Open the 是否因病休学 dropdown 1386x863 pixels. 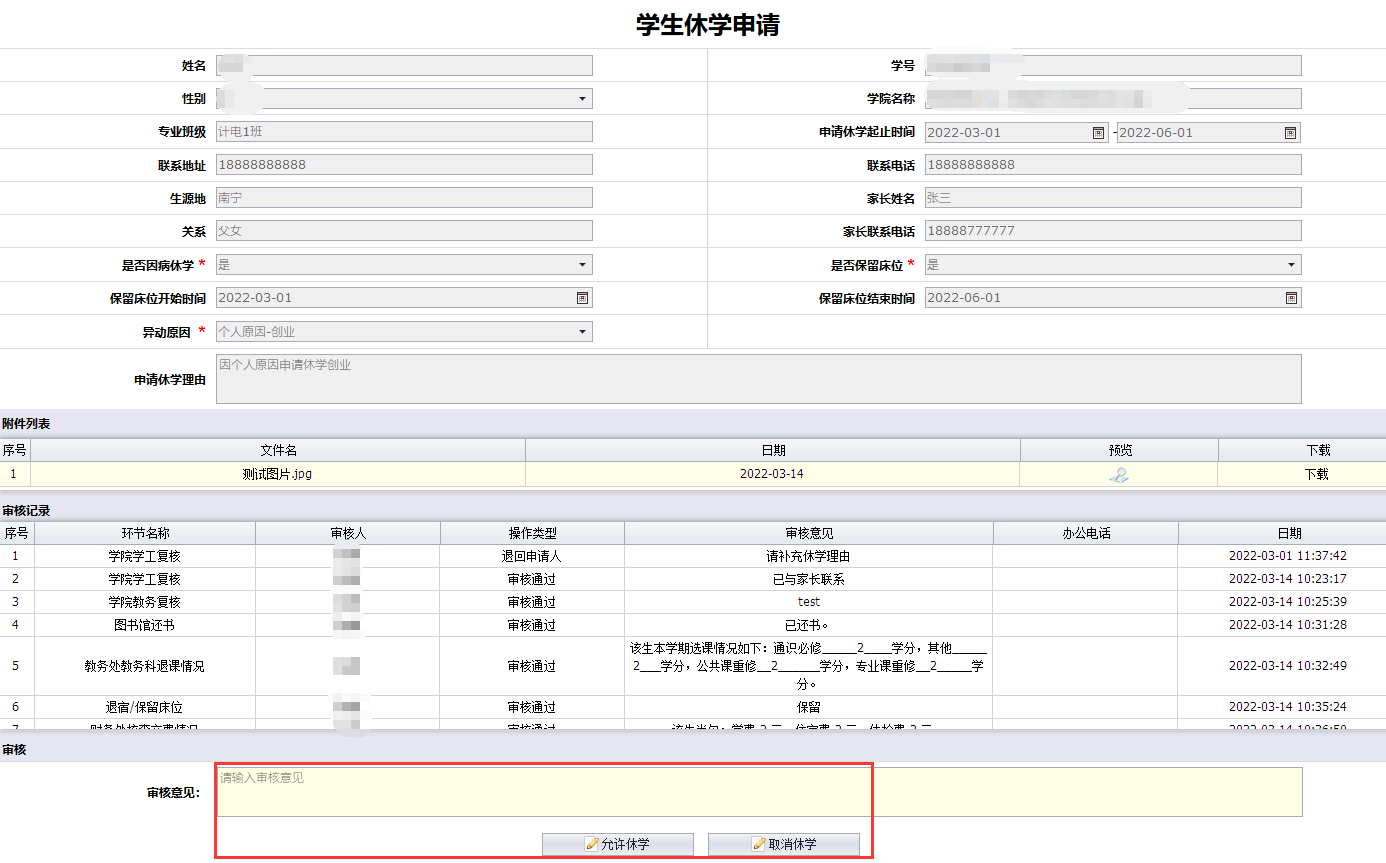[x=582, y=265]
